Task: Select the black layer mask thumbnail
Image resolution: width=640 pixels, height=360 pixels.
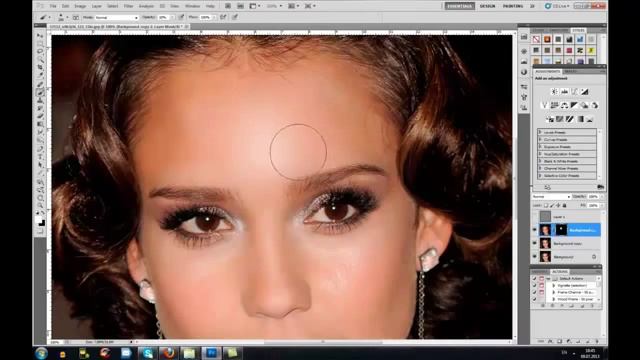Action: click(561, 230)
